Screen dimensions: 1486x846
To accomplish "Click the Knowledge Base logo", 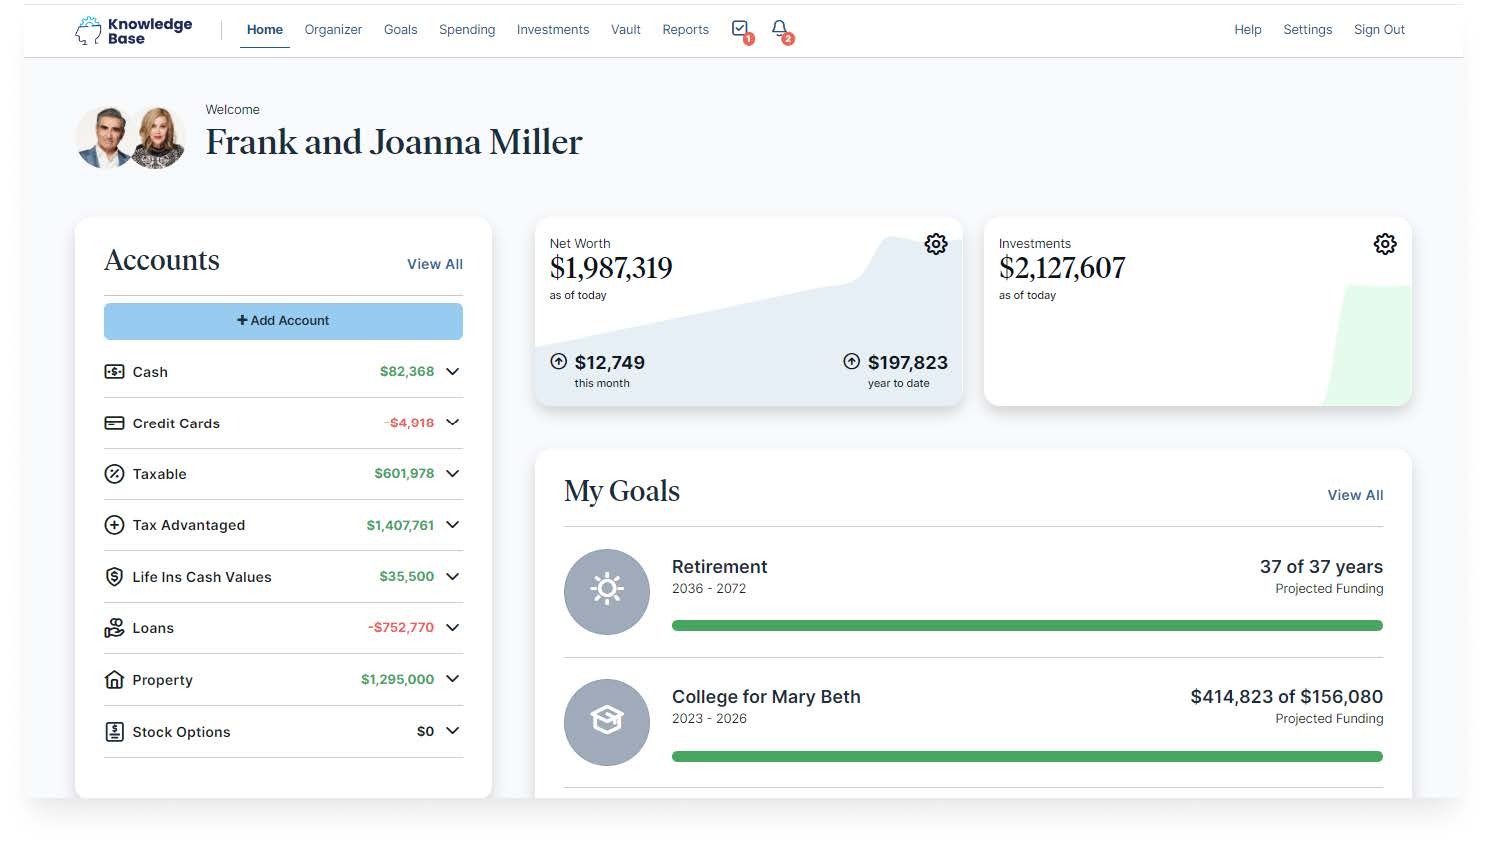I will point(133,31).
